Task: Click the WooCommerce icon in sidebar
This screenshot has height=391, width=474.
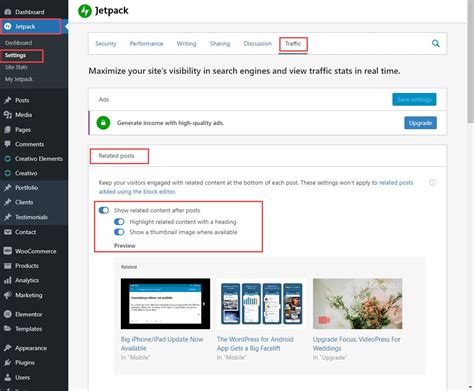Action: tap(7, 251)
